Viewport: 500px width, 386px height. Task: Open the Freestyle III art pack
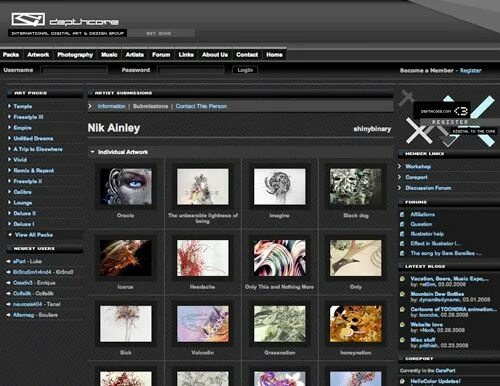pos(28,117)
